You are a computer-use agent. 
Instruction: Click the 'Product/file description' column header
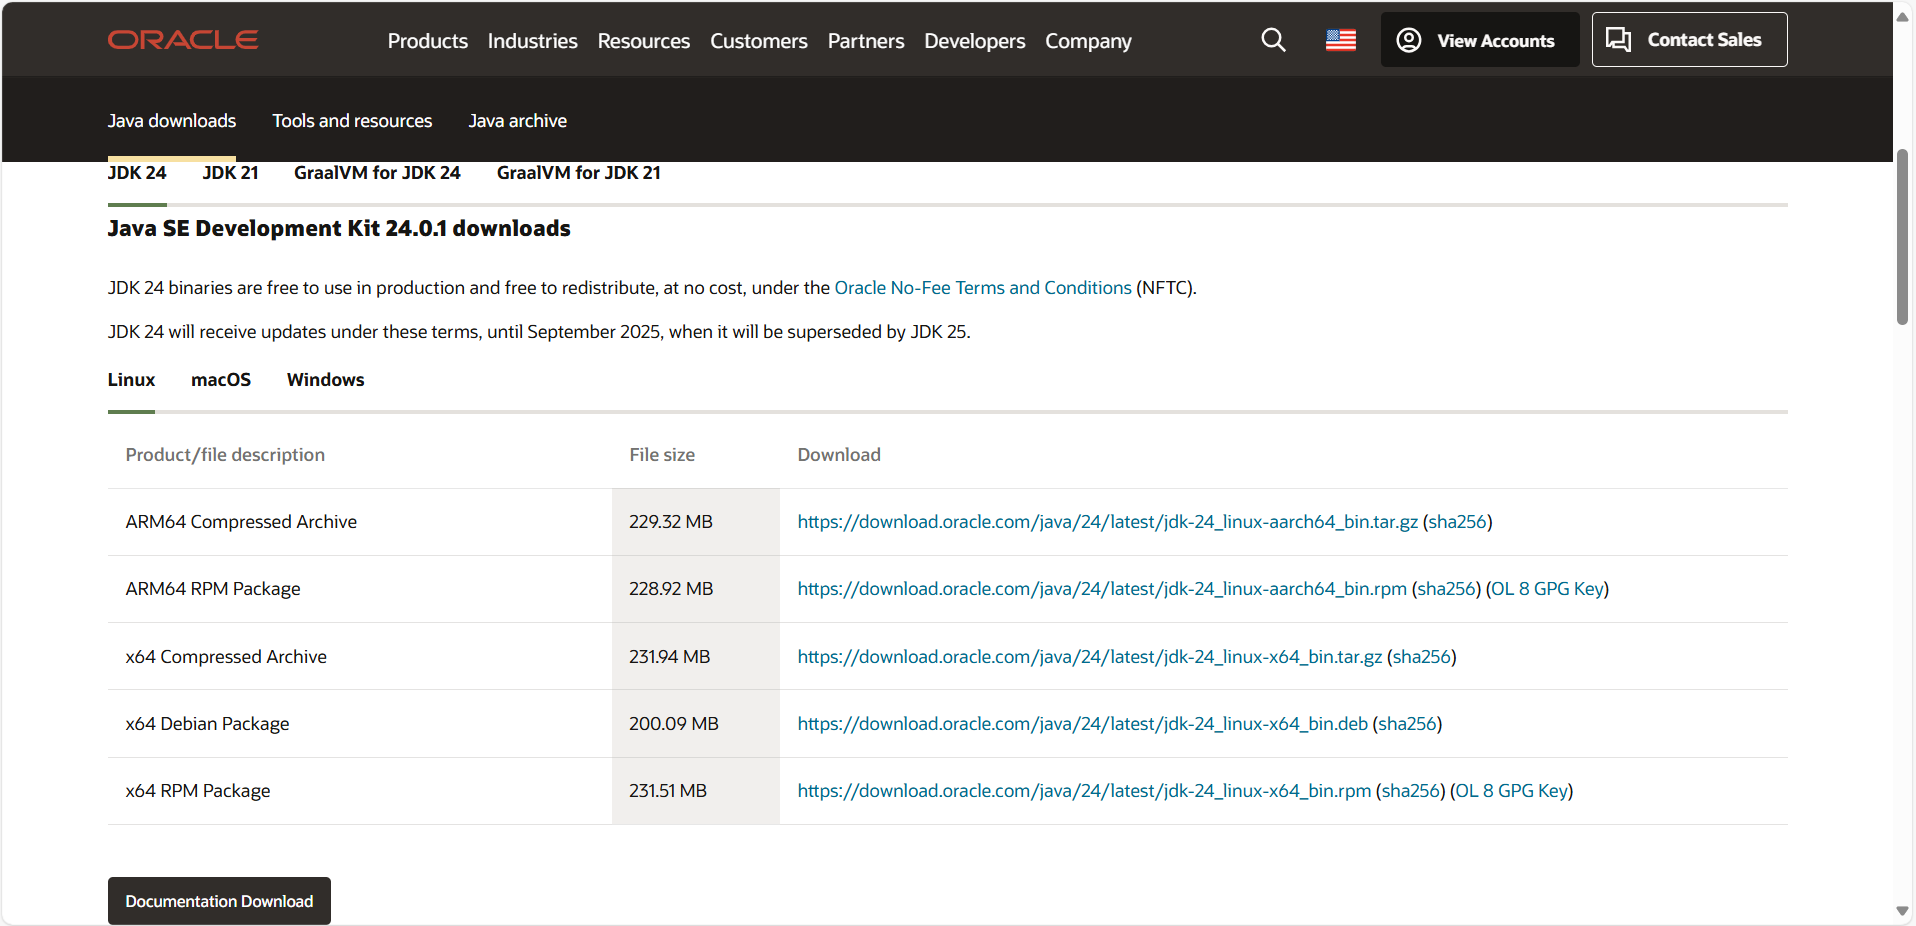[225, 455]
